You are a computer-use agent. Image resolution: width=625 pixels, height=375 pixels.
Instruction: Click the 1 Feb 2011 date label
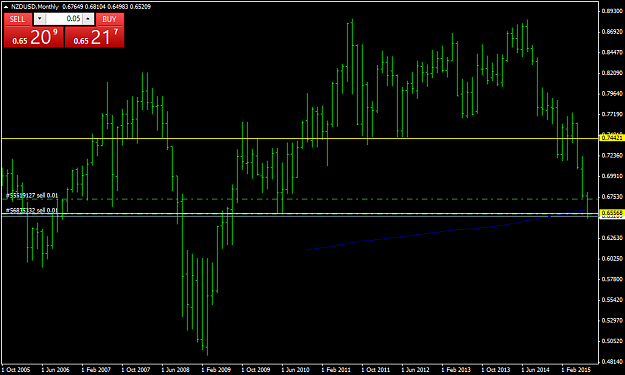click(x=336, y=370)
